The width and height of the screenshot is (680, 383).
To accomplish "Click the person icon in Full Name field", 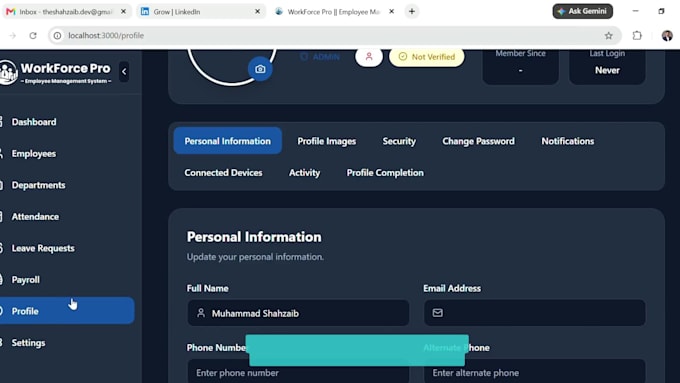I will tap(201, 313).
